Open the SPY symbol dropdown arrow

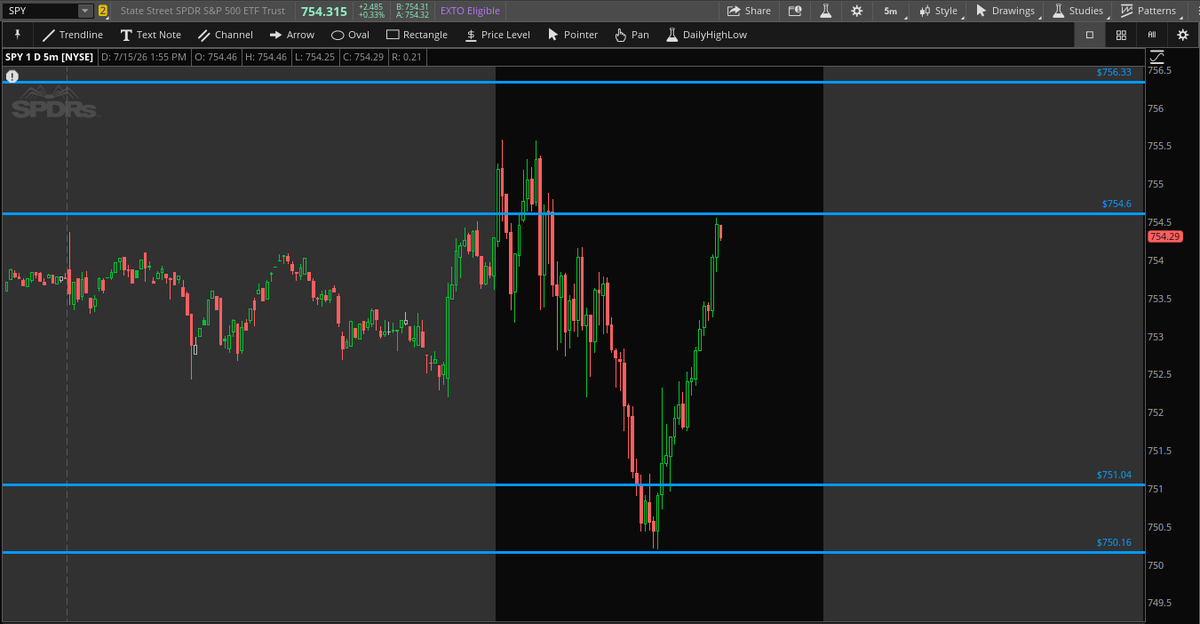click(x=85, y=11)
